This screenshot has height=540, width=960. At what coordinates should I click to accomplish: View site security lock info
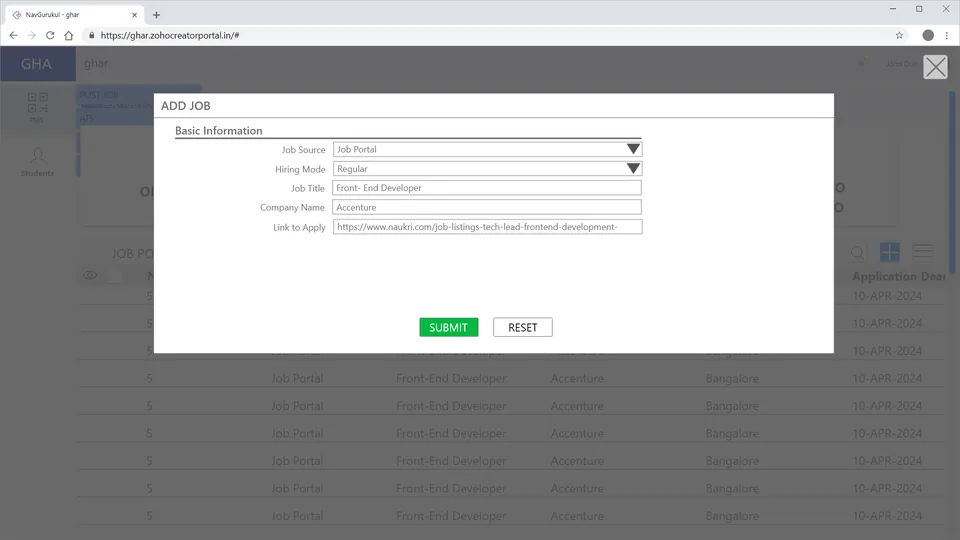pos(92,36)
